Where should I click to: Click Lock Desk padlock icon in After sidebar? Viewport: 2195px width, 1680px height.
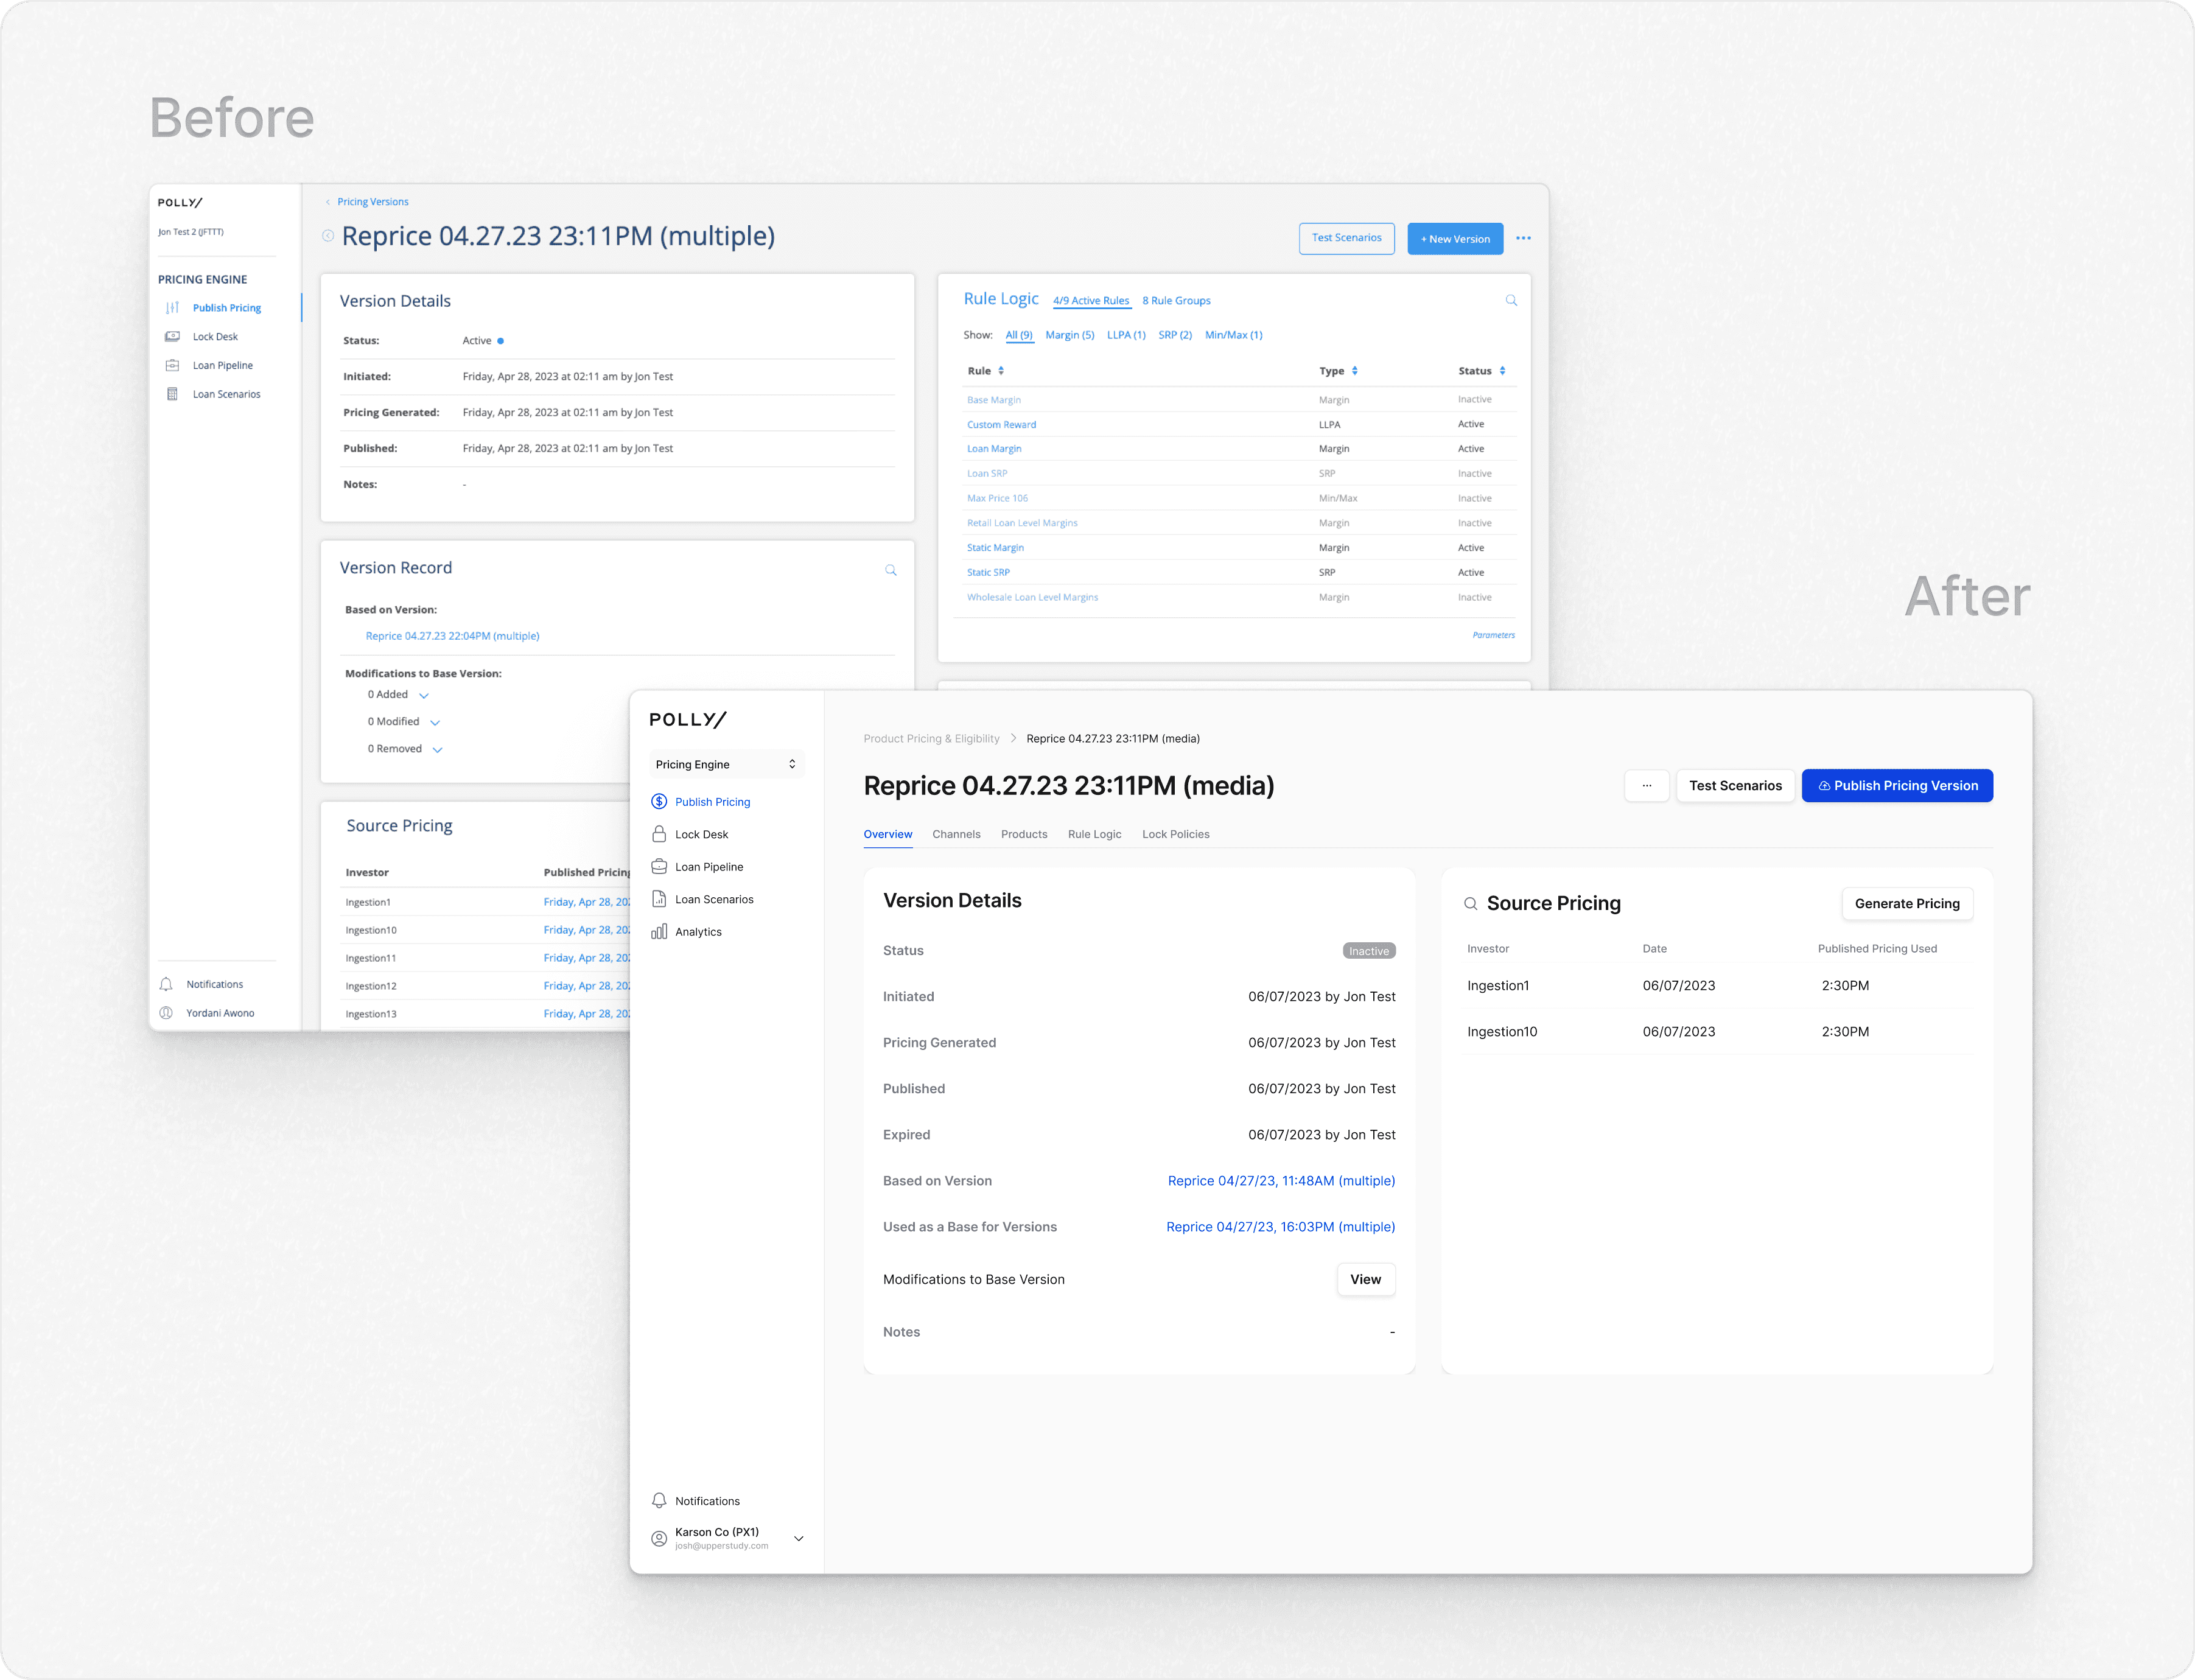pyautogui.click(x=659, y=834)
